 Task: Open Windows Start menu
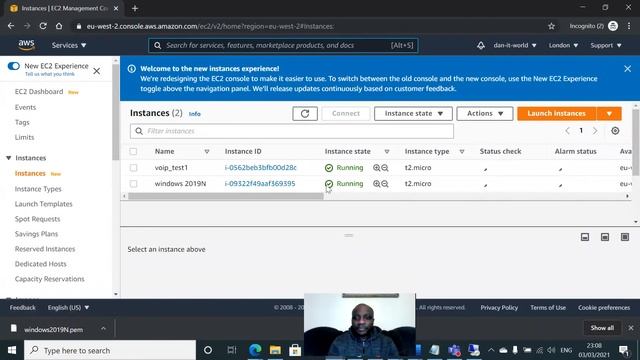[x=12, y=350]
